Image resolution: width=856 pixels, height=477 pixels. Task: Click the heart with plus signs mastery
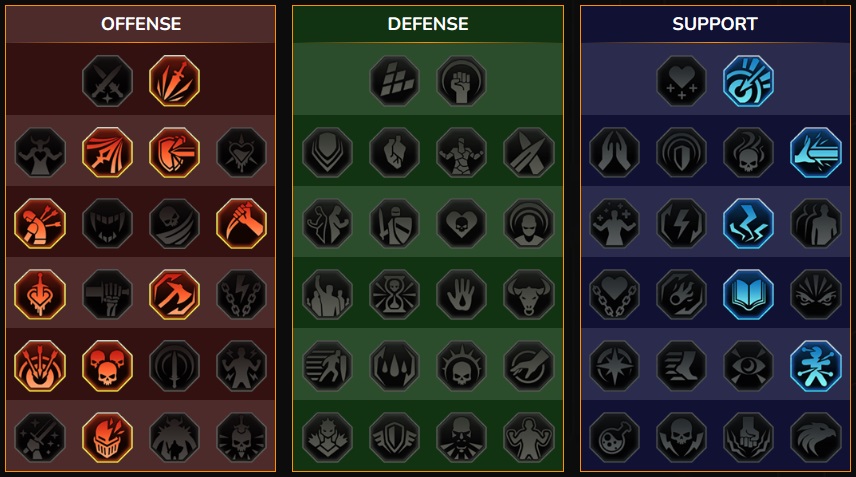tap(681, 81)
